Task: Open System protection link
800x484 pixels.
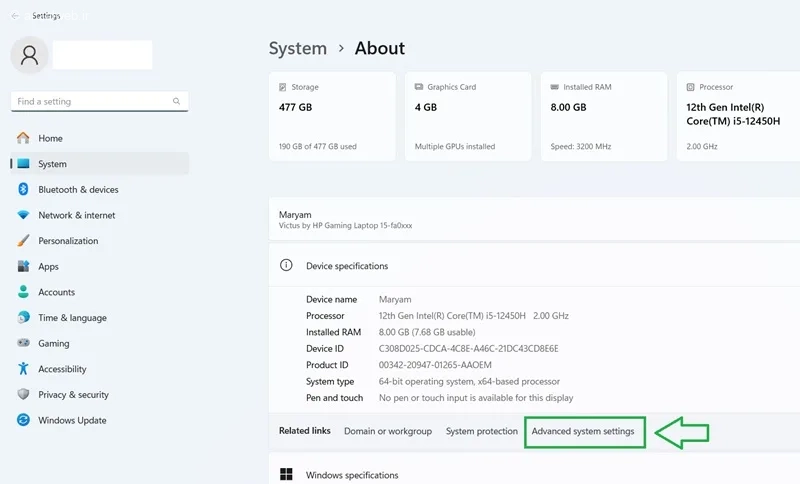Action: click(x=482, y=431)
